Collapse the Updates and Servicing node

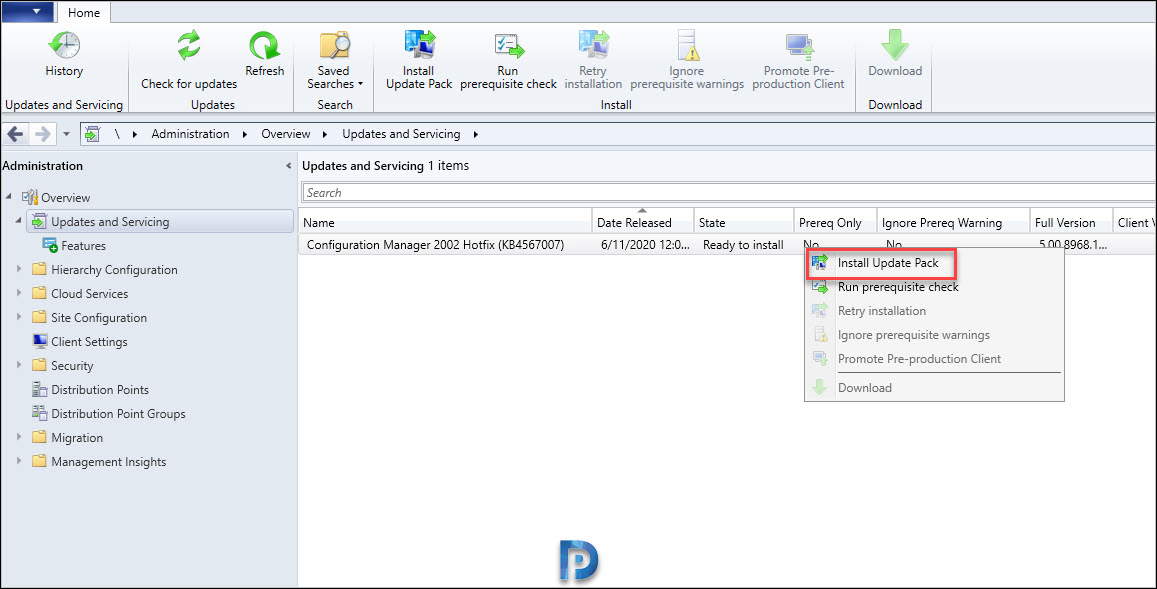(18, 221)
